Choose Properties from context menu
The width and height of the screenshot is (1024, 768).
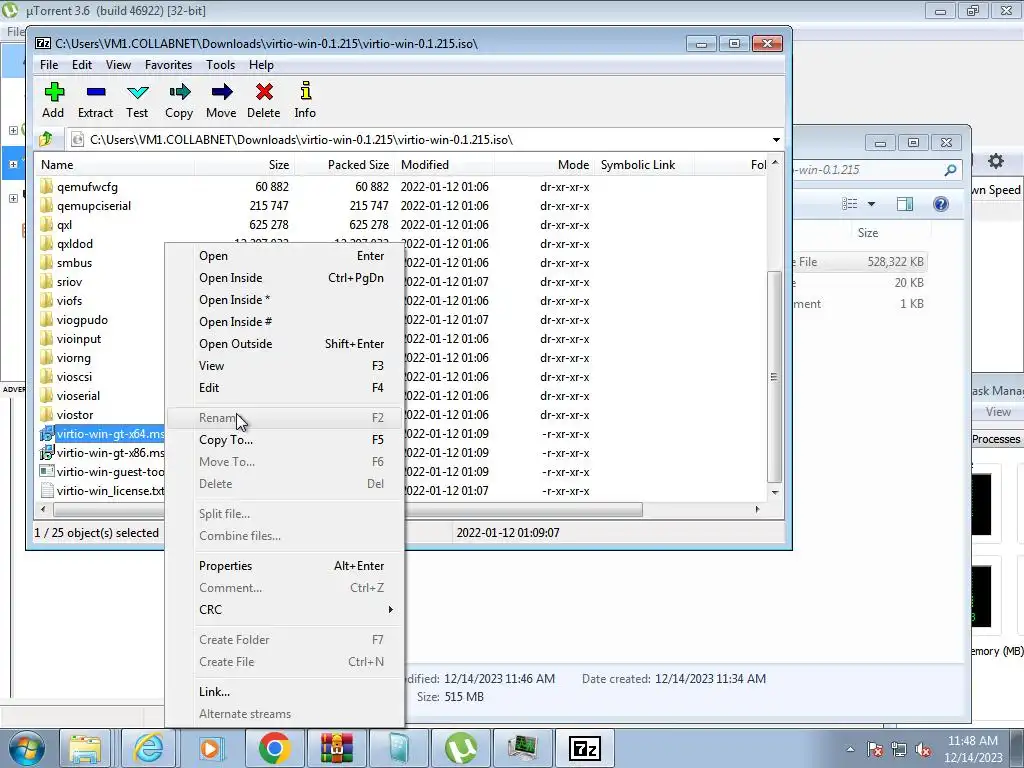click(285, 566)
